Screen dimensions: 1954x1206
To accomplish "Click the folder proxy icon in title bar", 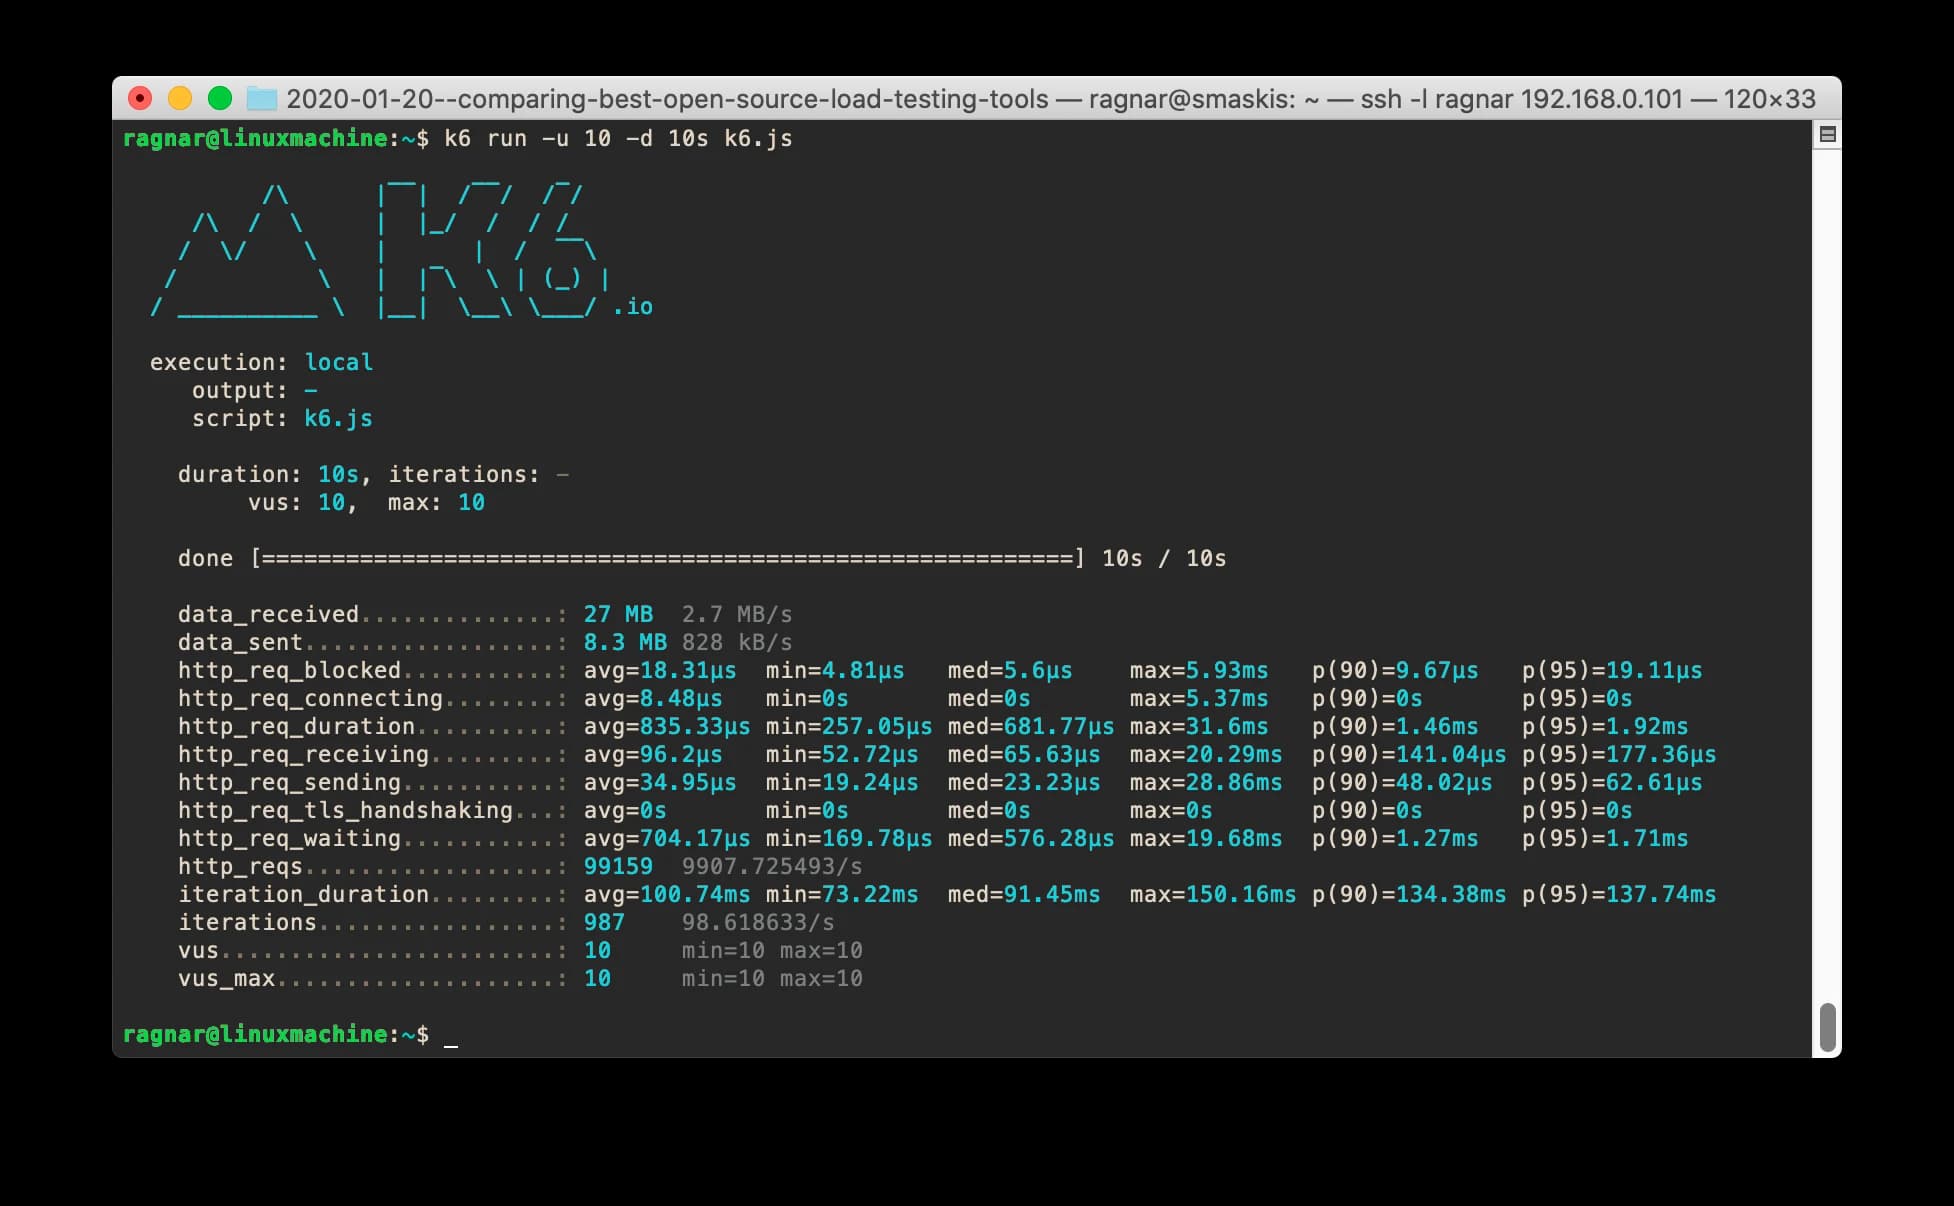I will (261, 98).
